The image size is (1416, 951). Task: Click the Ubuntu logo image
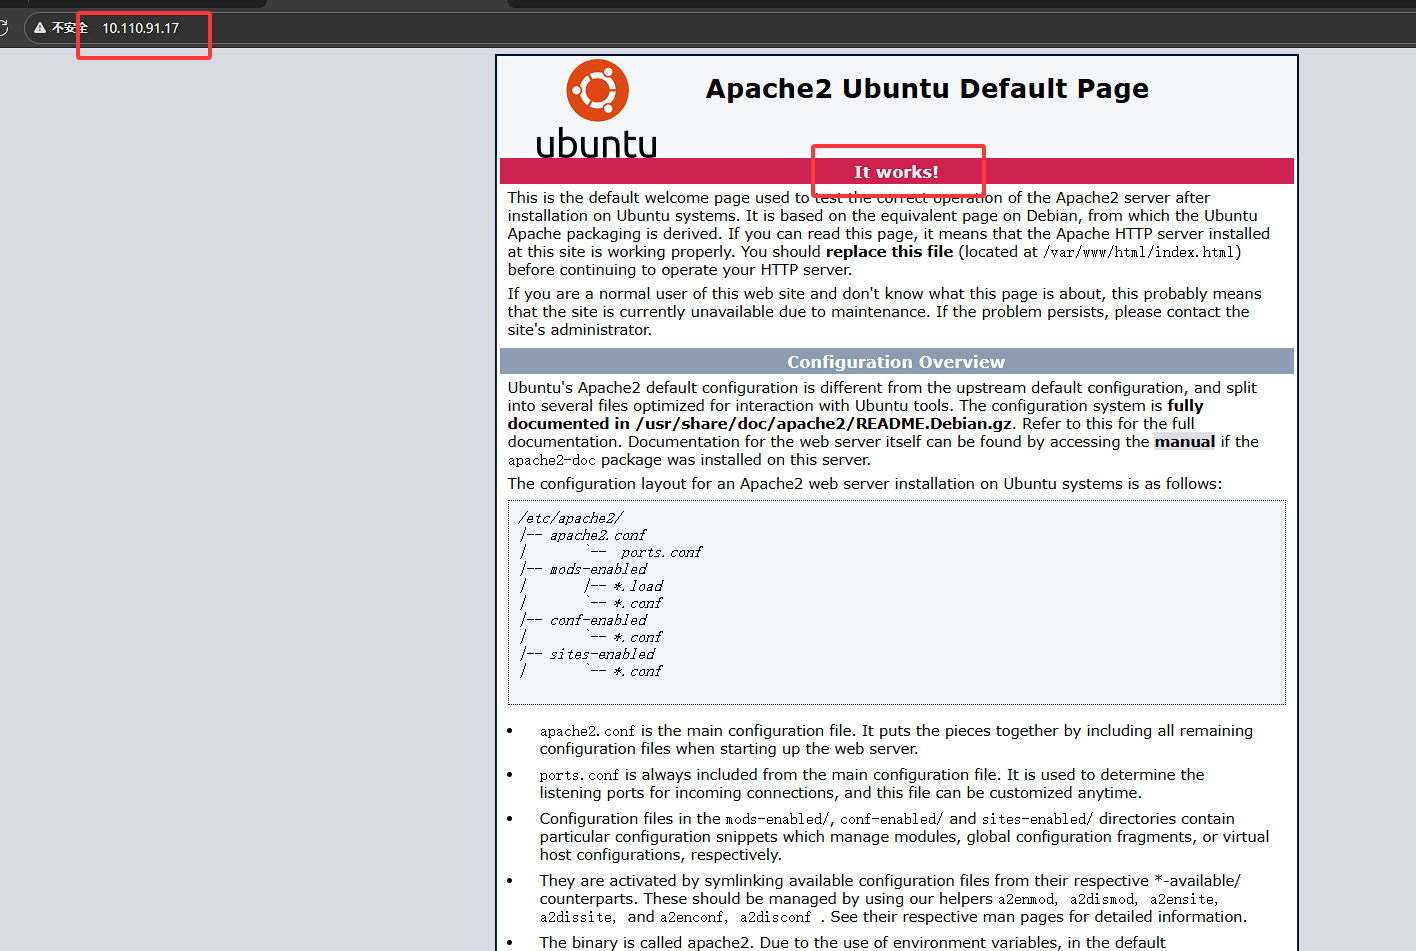[x=597, y=109]
